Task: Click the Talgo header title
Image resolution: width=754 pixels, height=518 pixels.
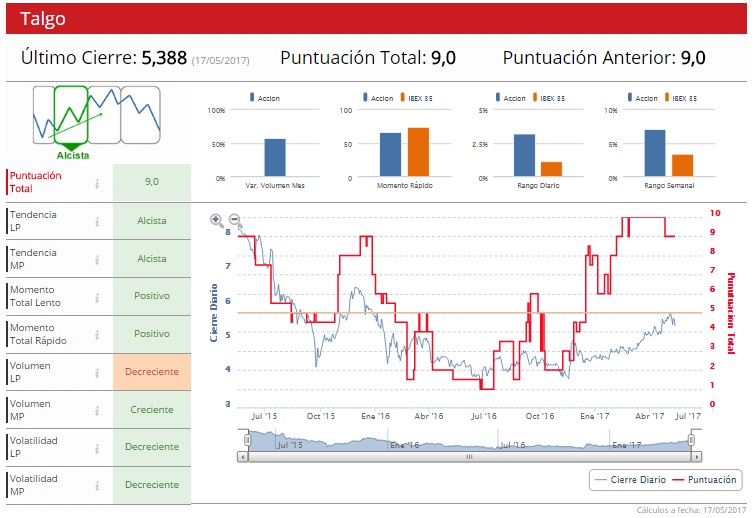Action: point(43,19)
